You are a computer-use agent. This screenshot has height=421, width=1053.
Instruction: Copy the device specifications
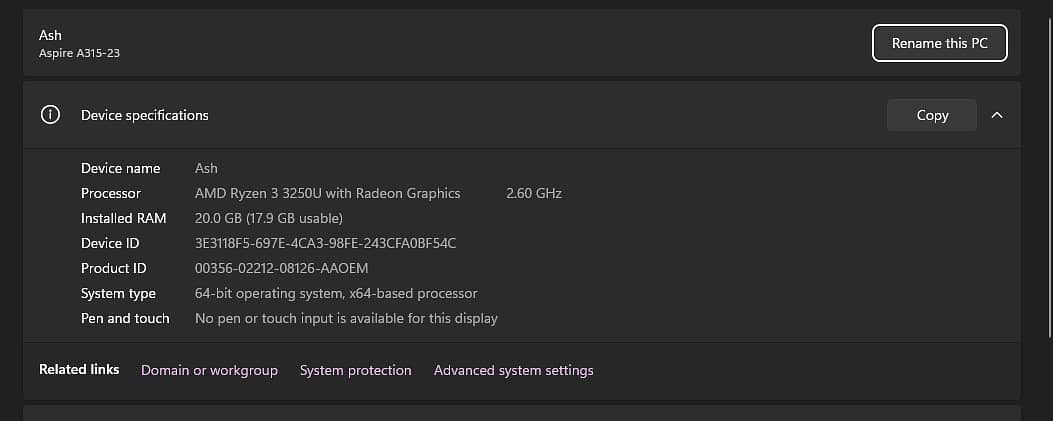[932, 115]
